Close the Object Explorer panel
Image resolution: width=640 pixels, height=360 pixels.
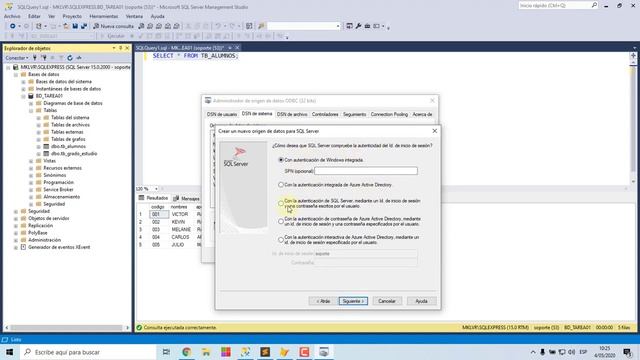127,48
